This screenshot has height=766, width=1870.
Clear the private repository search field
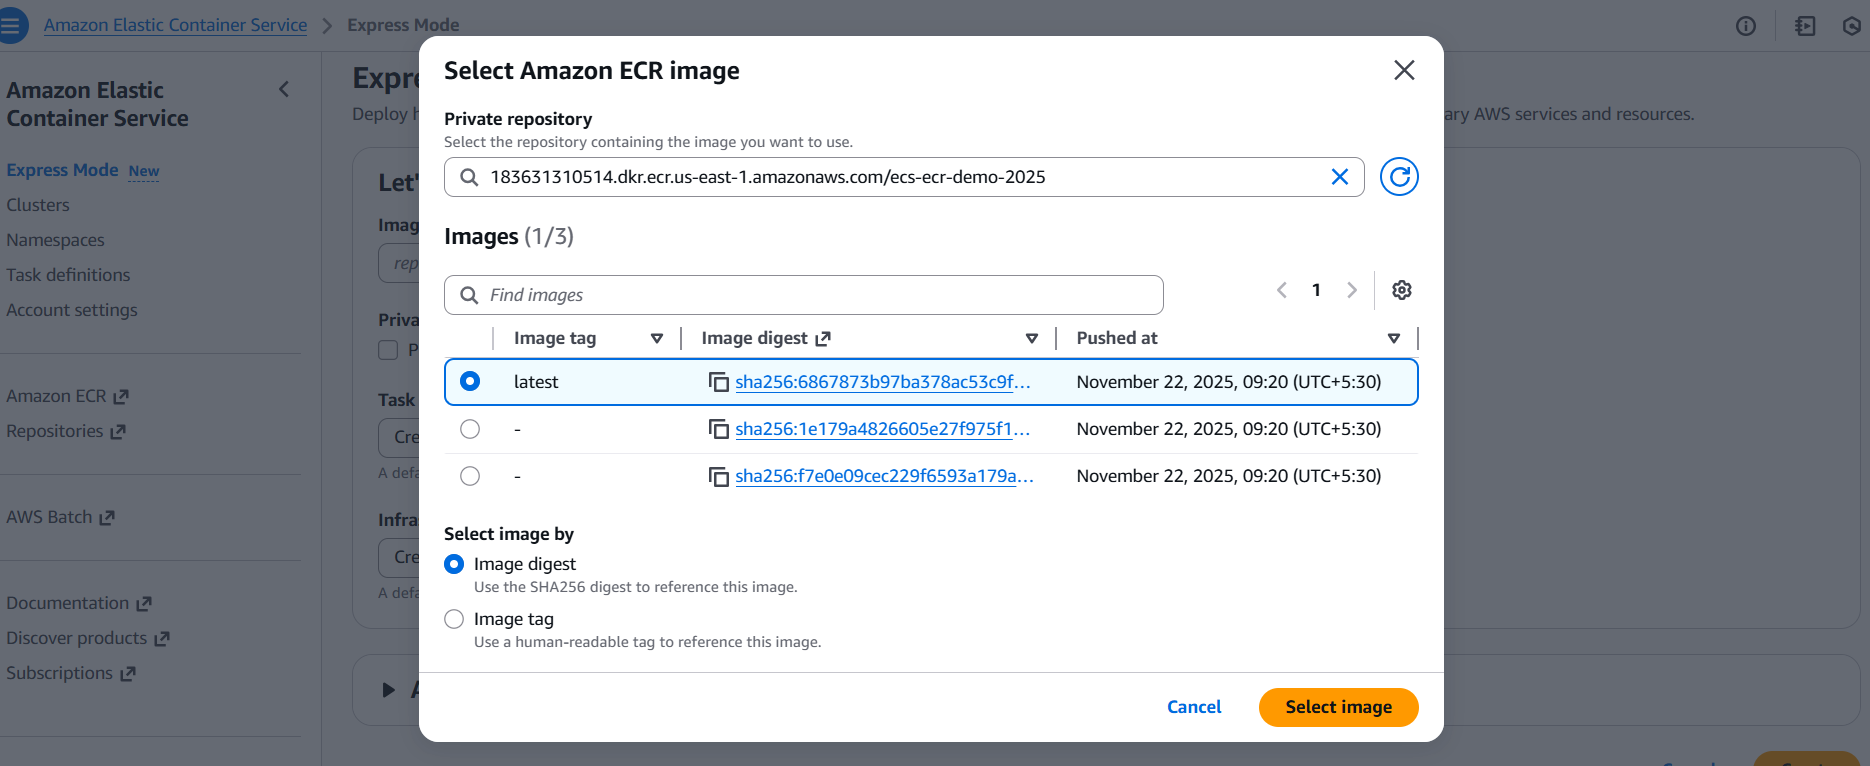click(x=1339, y=177)
